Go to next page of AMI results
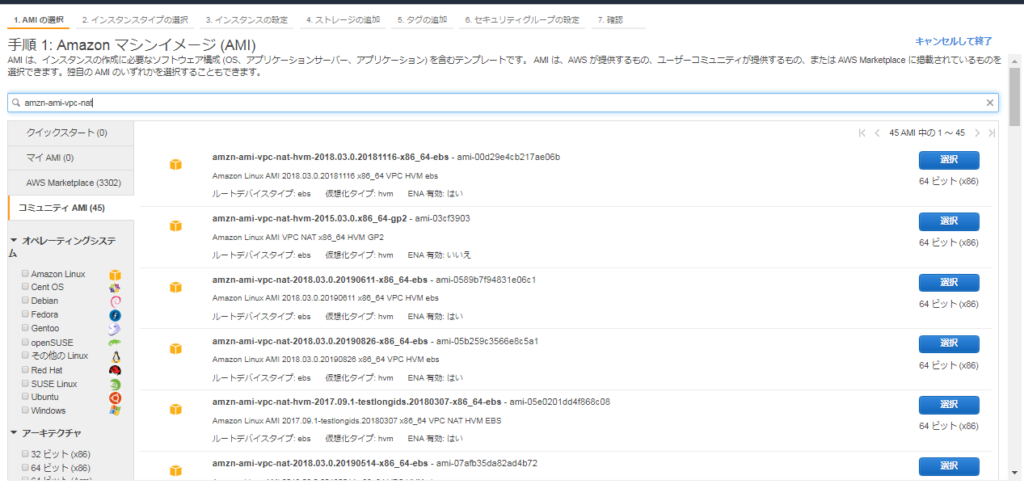Viewport: 1024px width, 501px height. coord(977,133)
